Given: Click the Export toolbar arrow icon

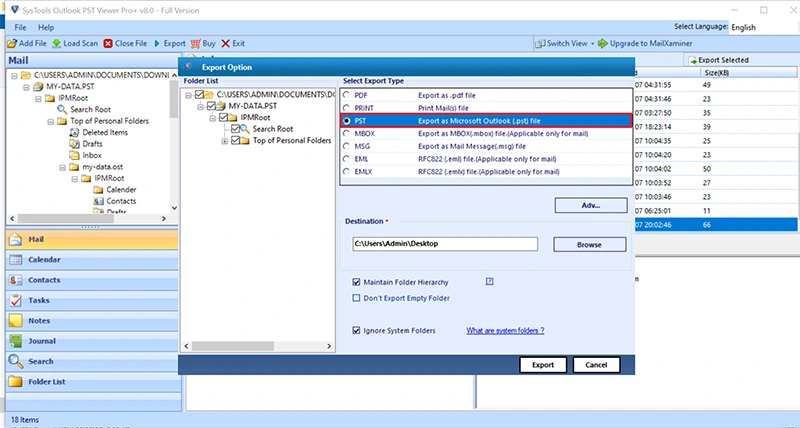Looking at the screenshot, I should [x=157, y=44].
